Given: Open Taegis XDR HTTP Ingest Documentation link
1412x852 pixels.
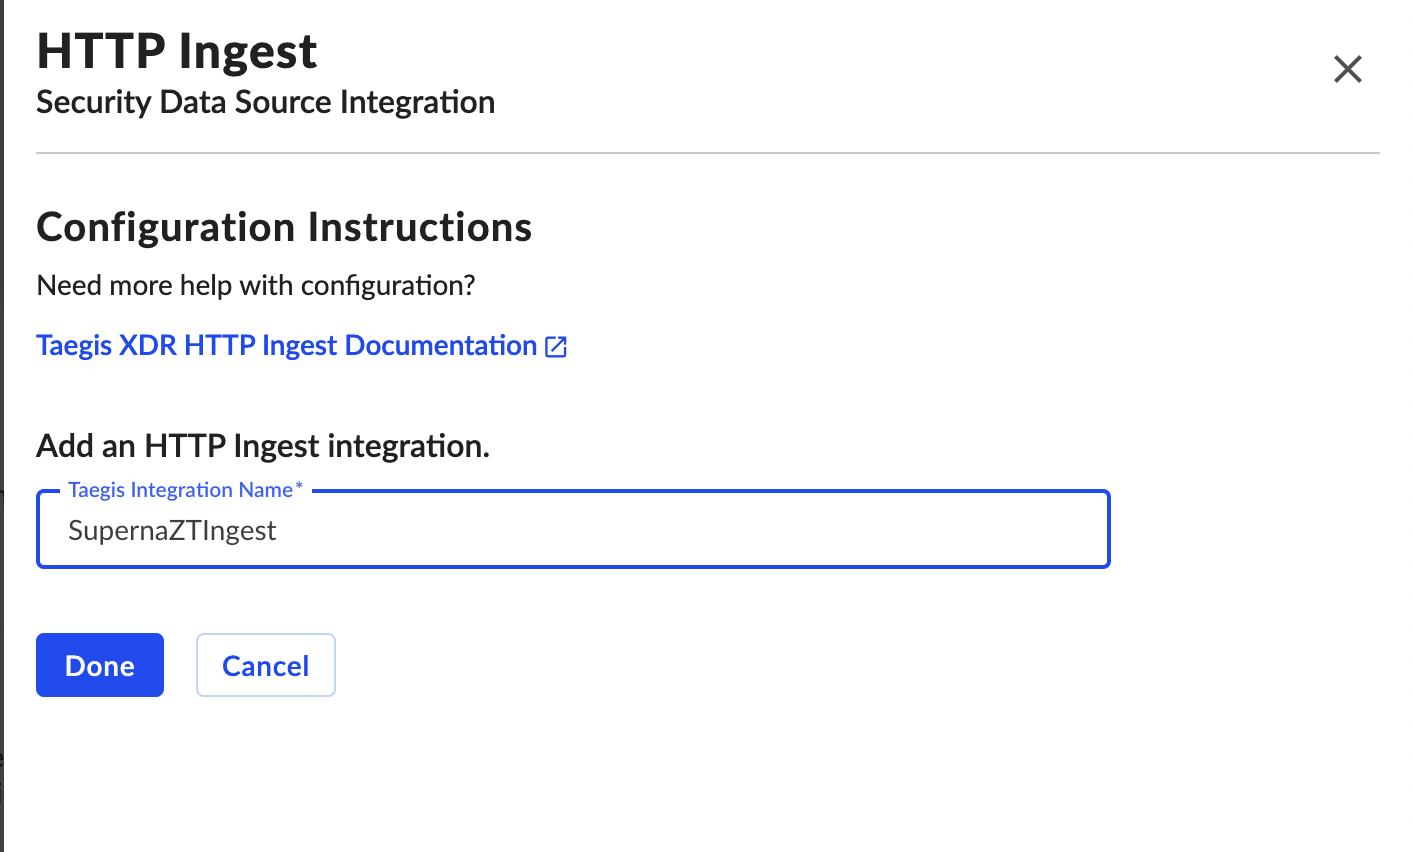Looking at the screenshot, I should pyautogui.click(x=302, y=346).
